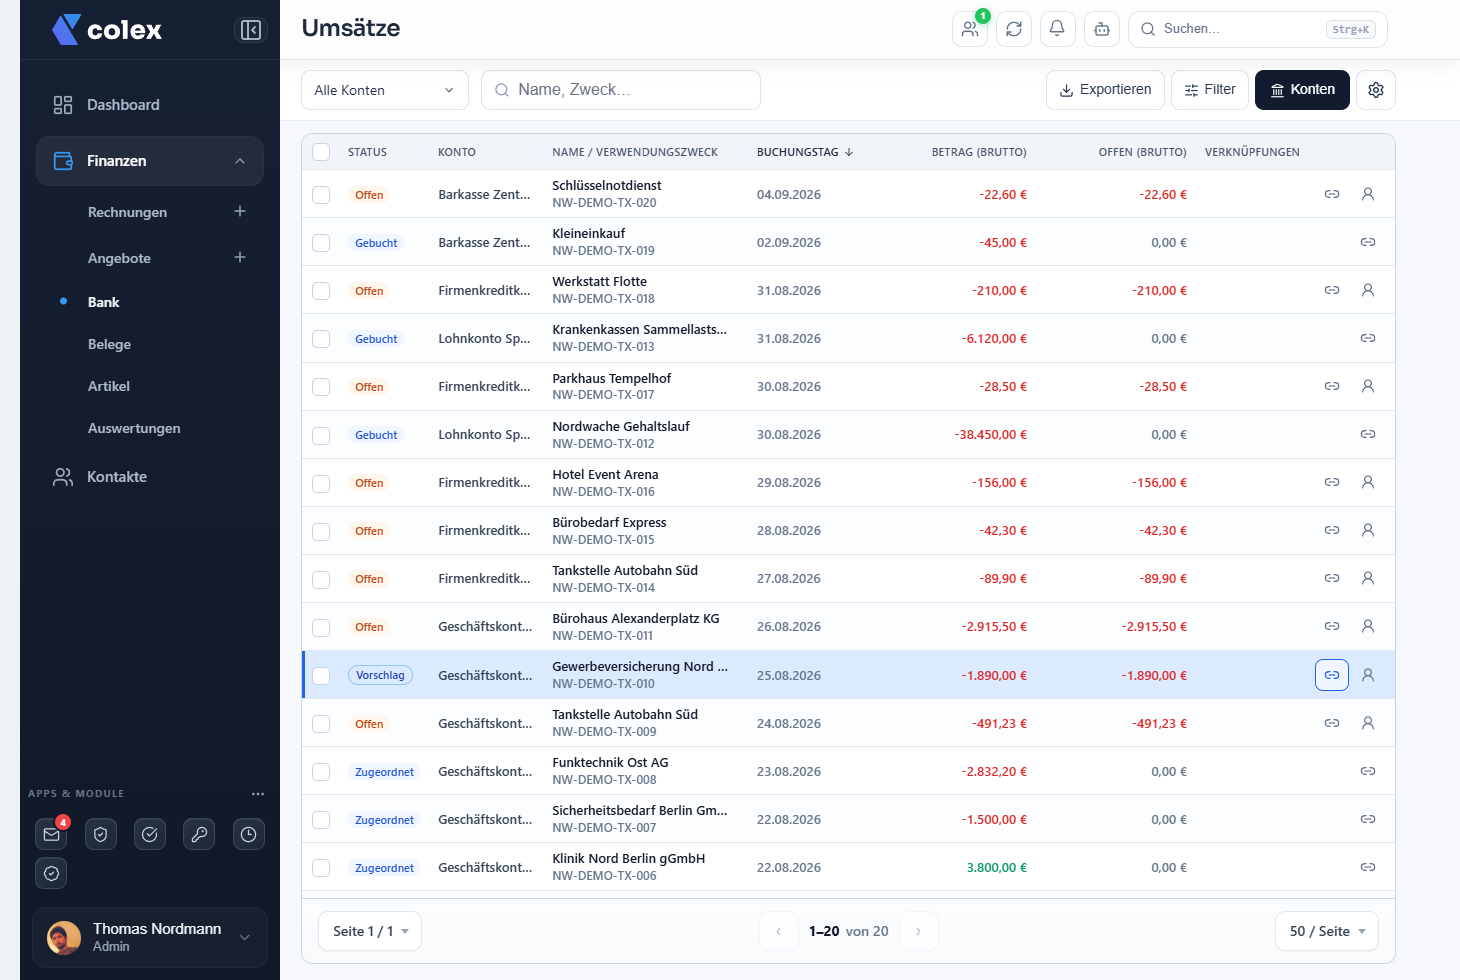Expand the Thomas Nordmann user menu
This screenshot has height=980, width=1460.
coord(150,937)
